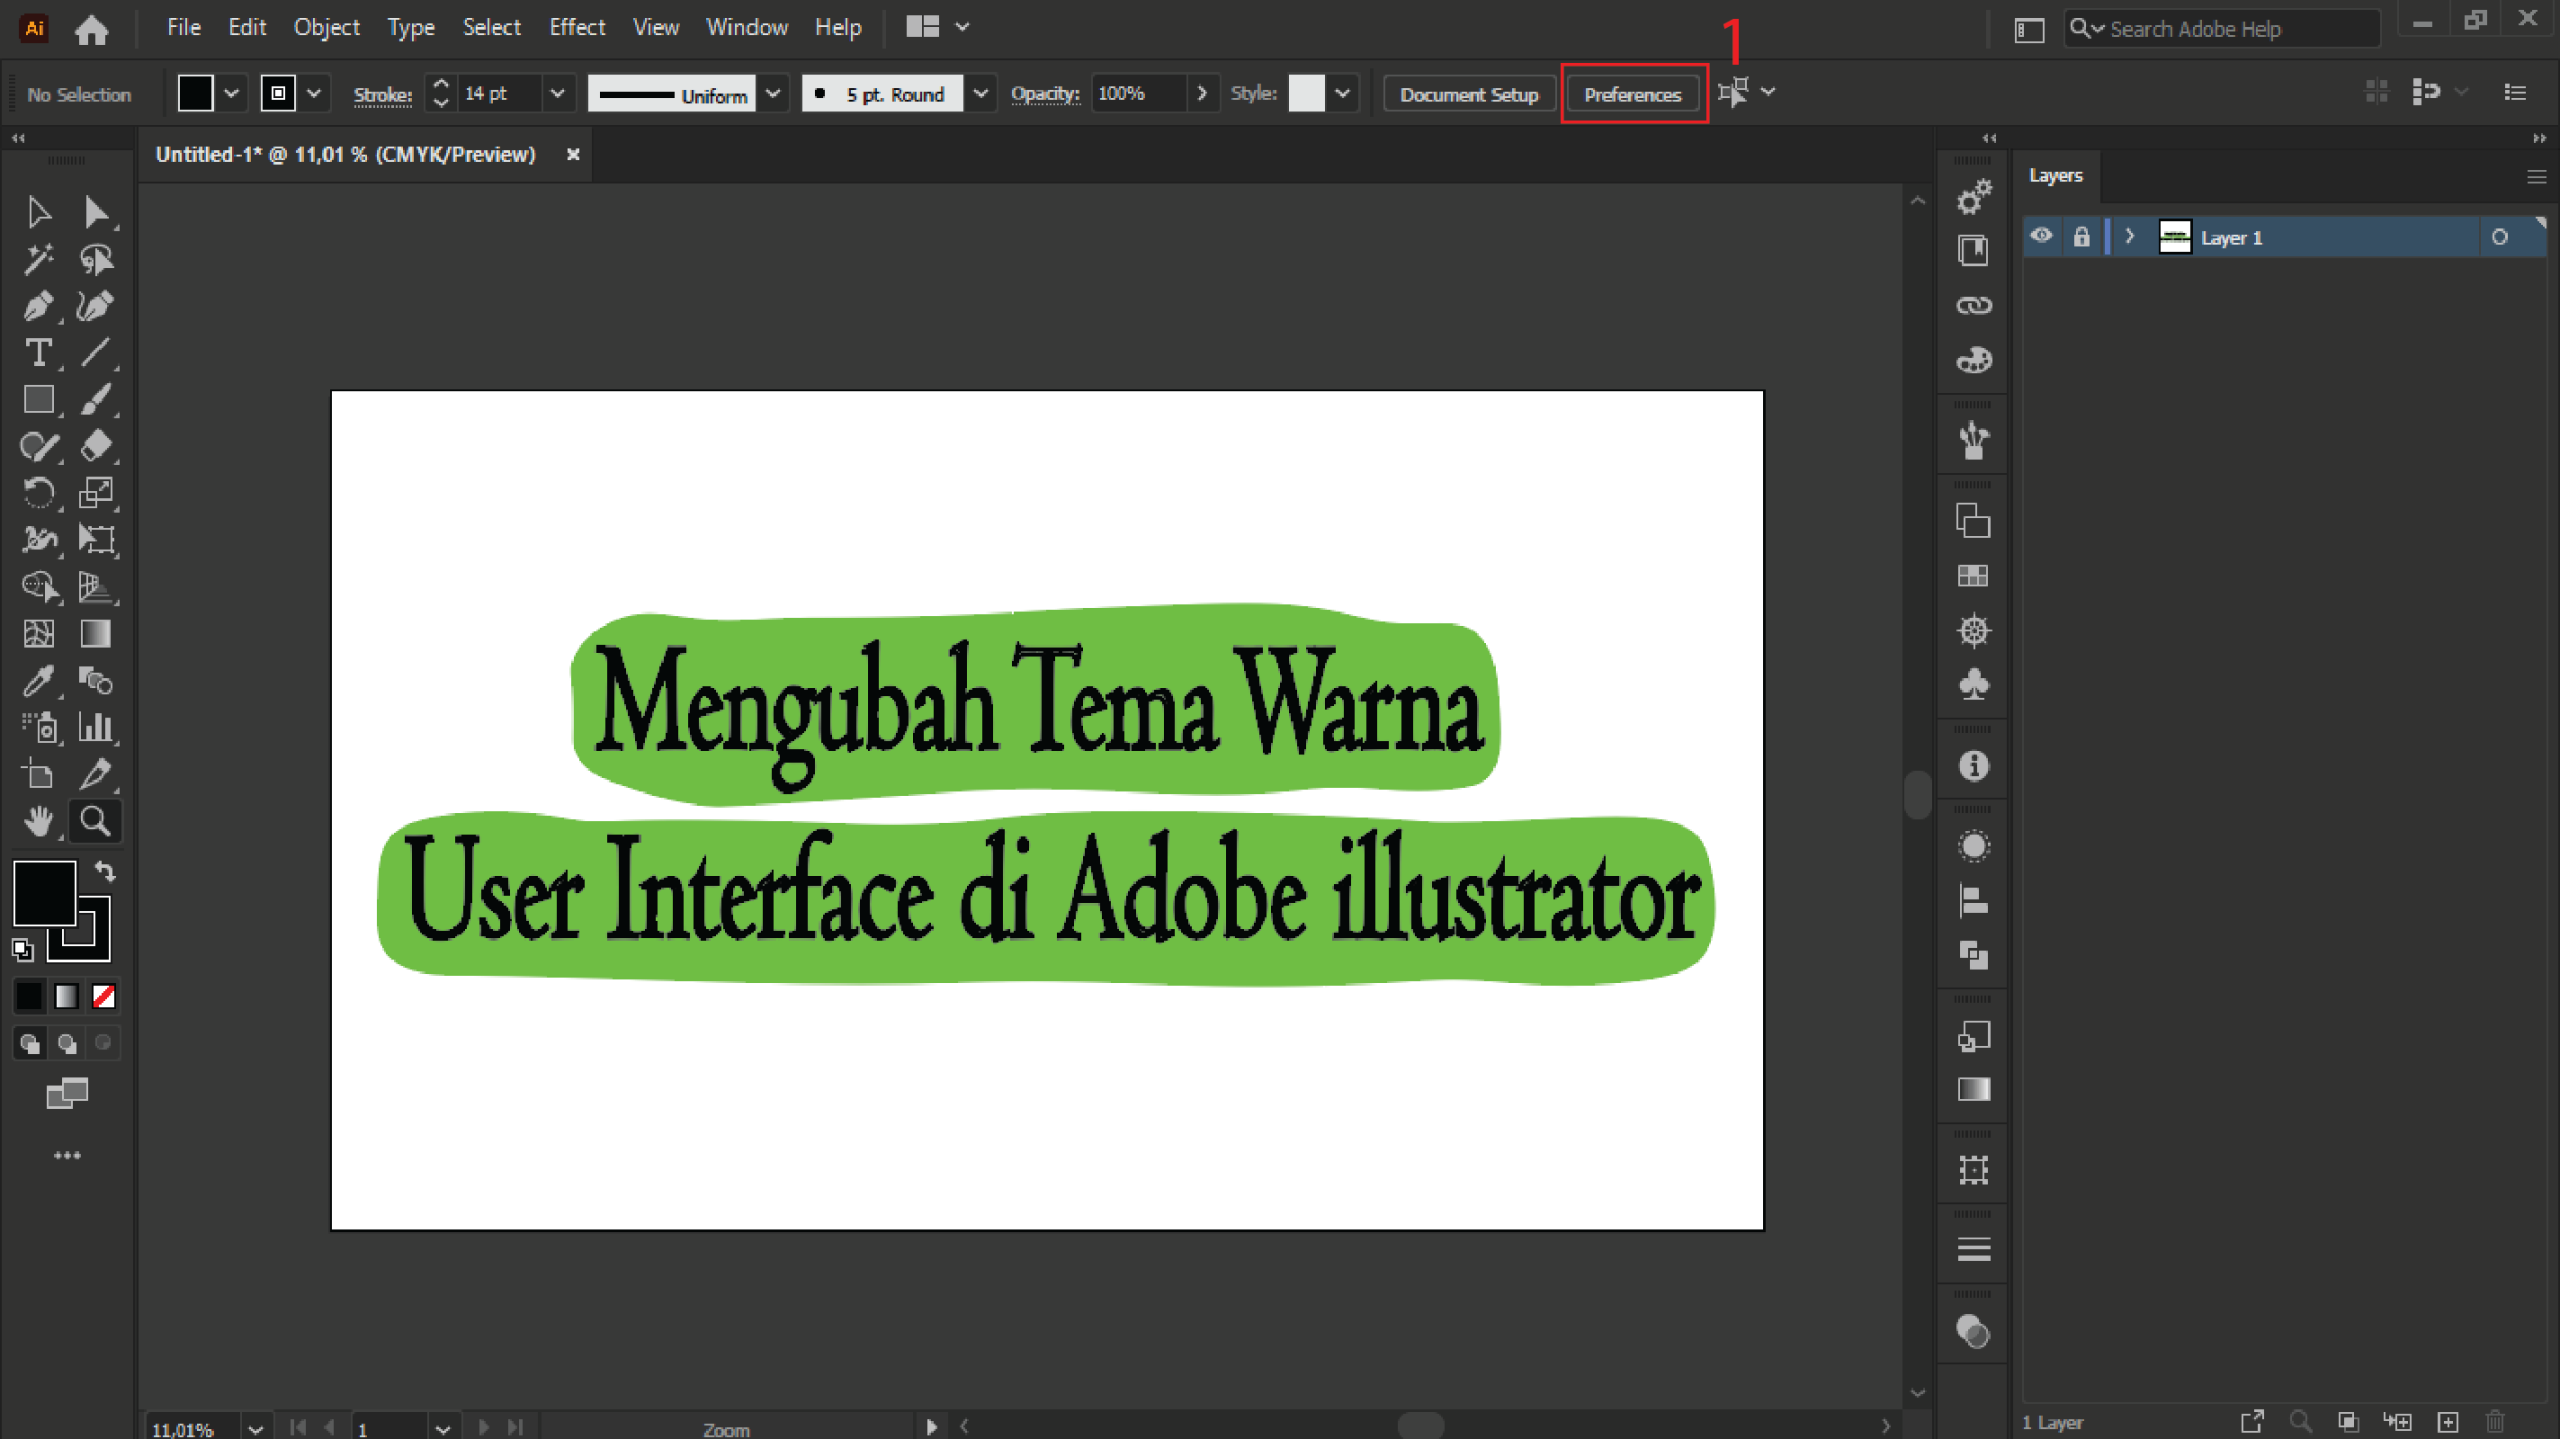
Task: Select the Rotate tool
Action: [x=38, y=493]
